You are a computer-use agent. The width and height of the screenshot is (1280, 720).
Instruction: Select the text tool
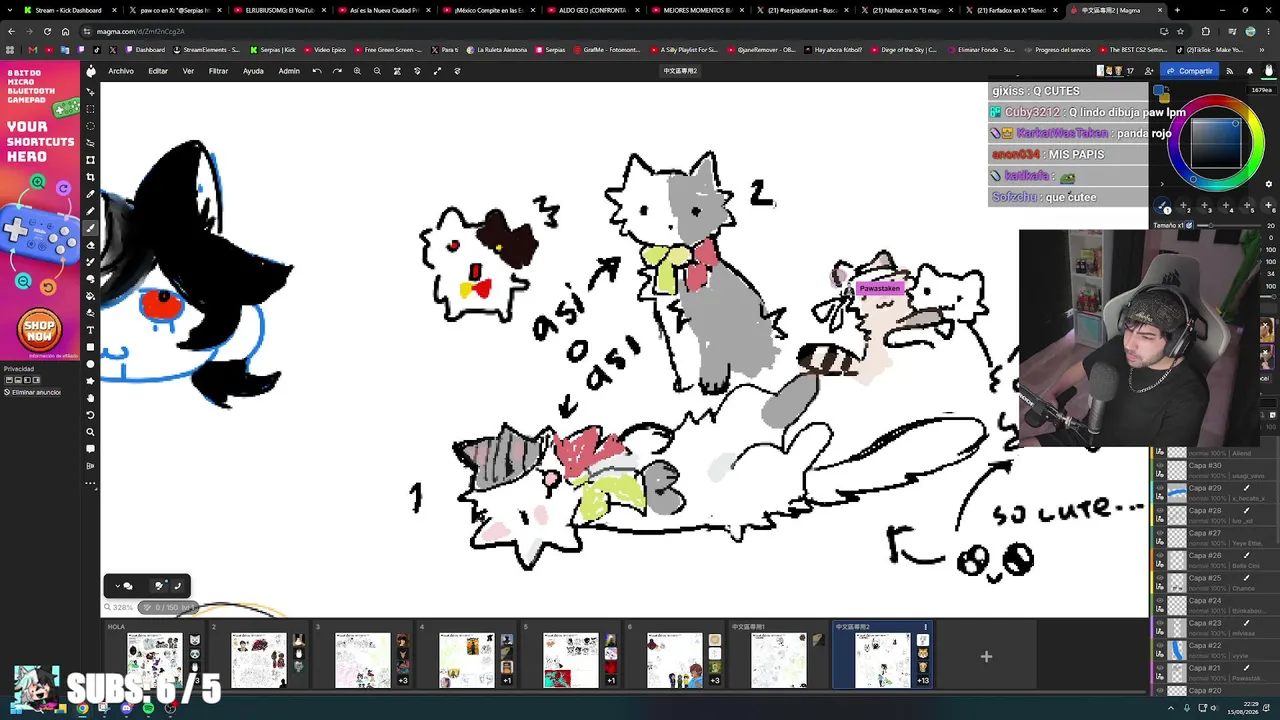[90, 330]
